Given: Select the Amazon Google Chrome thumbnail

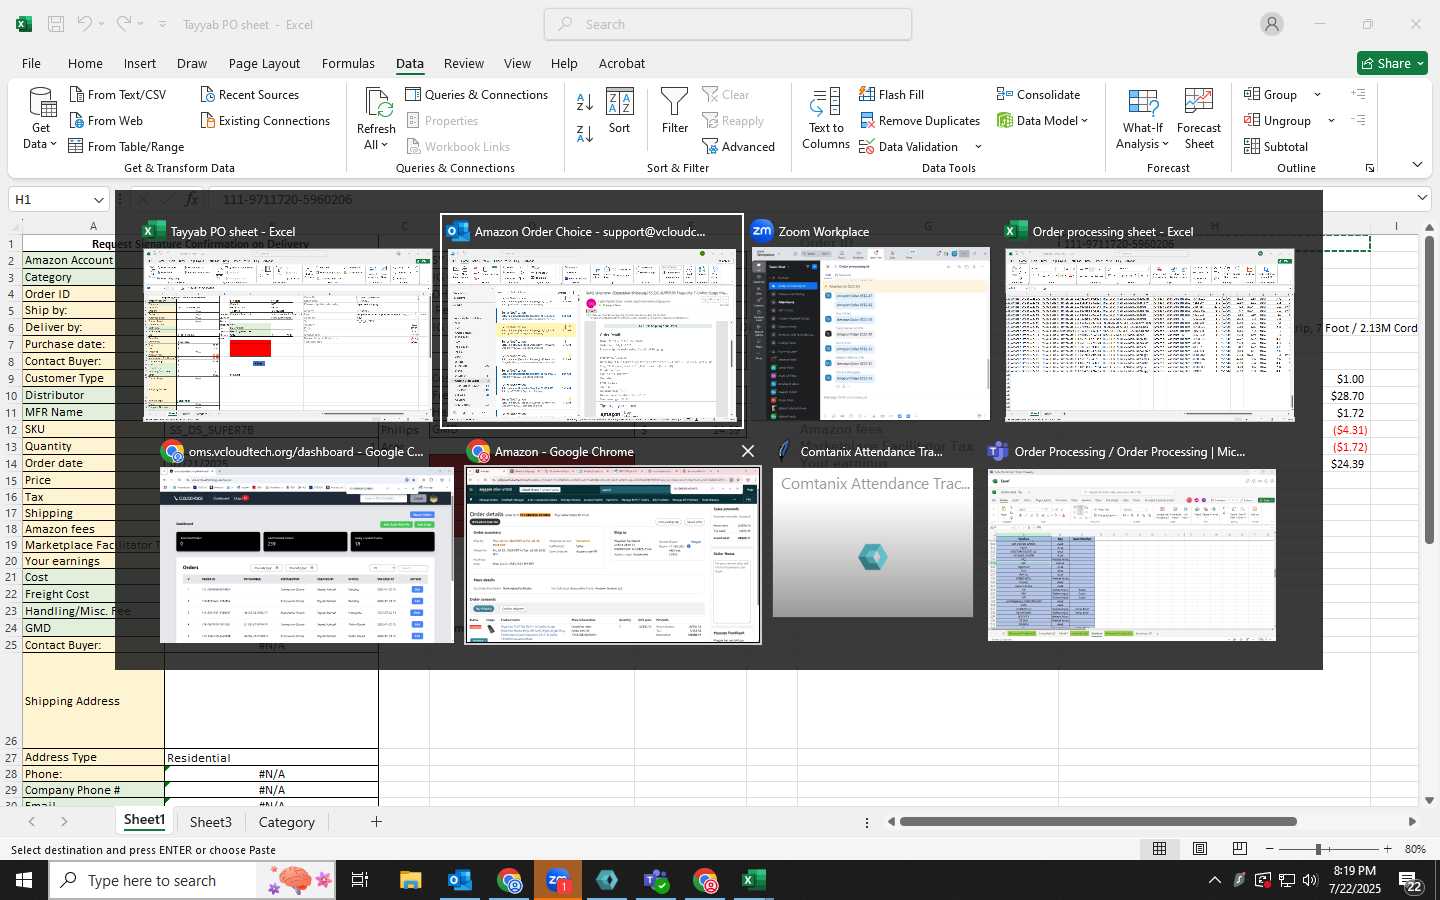Looking at the screenshot, I should (x=613, y=544).
